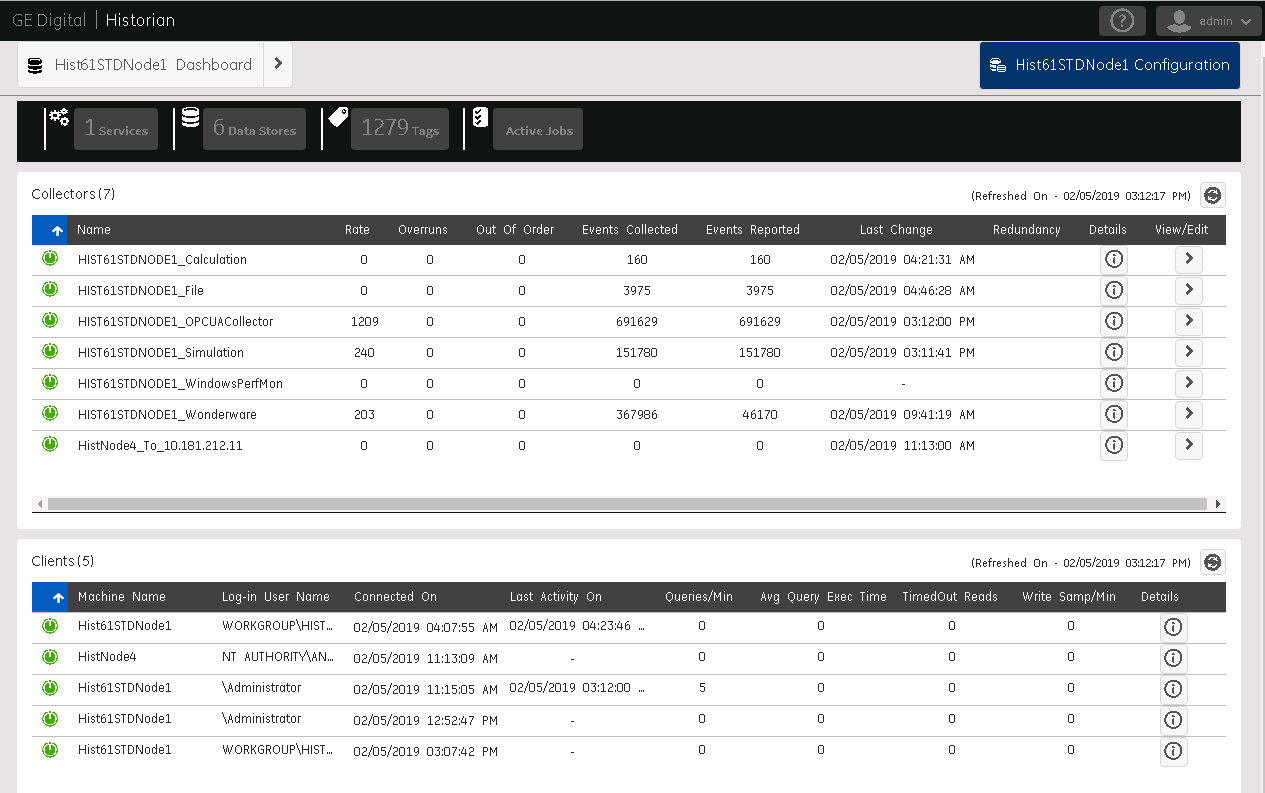Viewport: 1265px width, 793px height.
Task: Show details for HIST61STDNODE1_Simulation collector
Action: (1113, 353)
